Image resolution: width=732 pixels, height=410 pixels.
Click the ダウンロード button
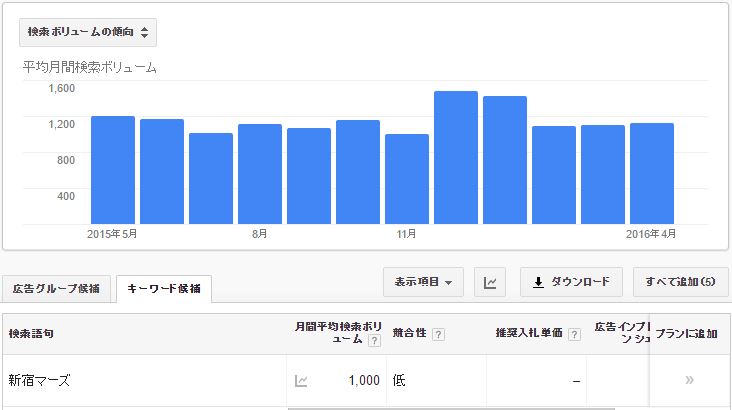click(x=571, y=282)
